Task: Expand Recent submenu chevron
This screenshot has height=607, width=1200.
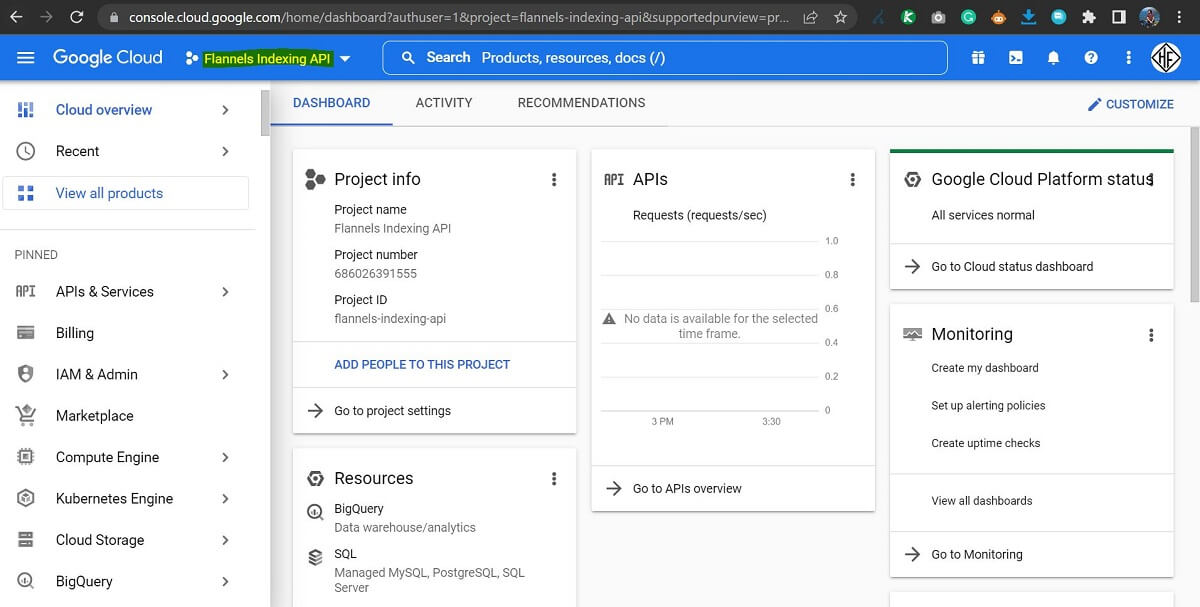Action: (225, 151)
